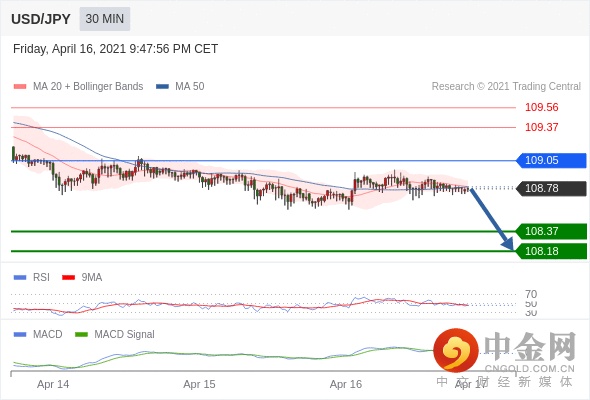Click the blue downward forecast arrow head
The width and height of the screenshot is (590, 400).
pyautogui.click(x=508, y=244)
